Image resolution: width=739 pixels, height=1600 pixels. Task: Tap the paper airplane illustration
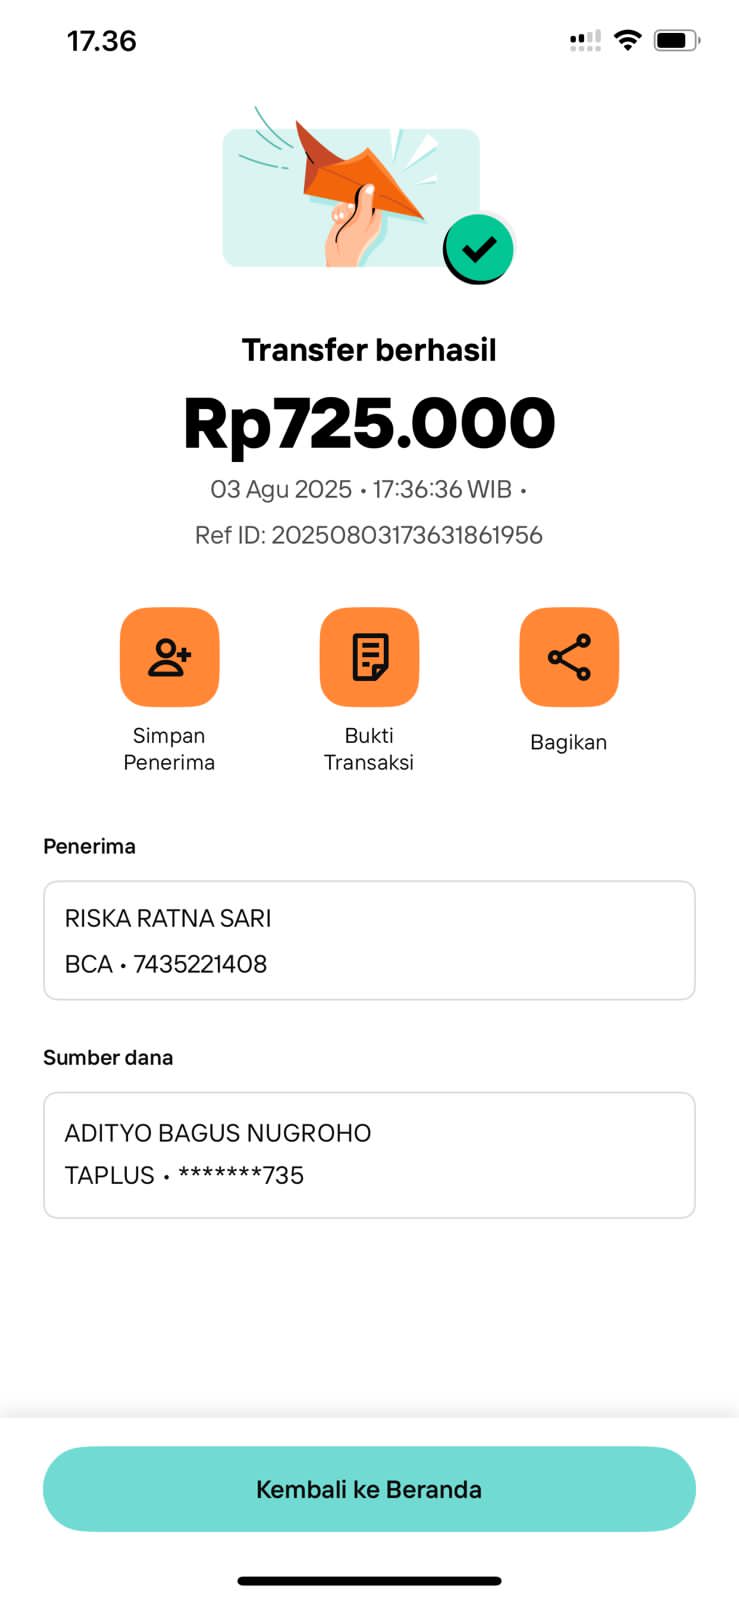coord(360,175)
